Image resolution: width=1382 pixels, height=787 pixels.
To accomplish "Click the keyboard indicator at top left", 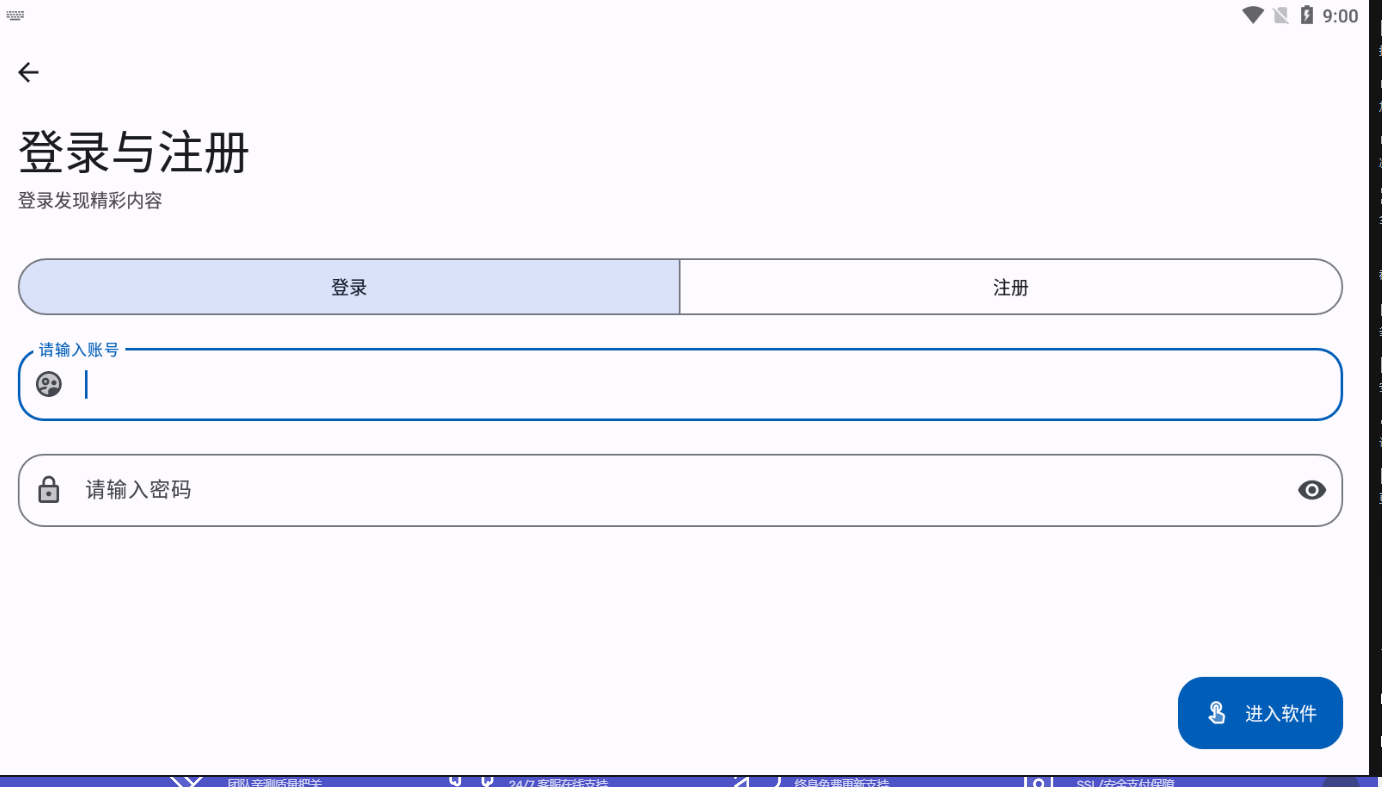I will coord(14,14).
